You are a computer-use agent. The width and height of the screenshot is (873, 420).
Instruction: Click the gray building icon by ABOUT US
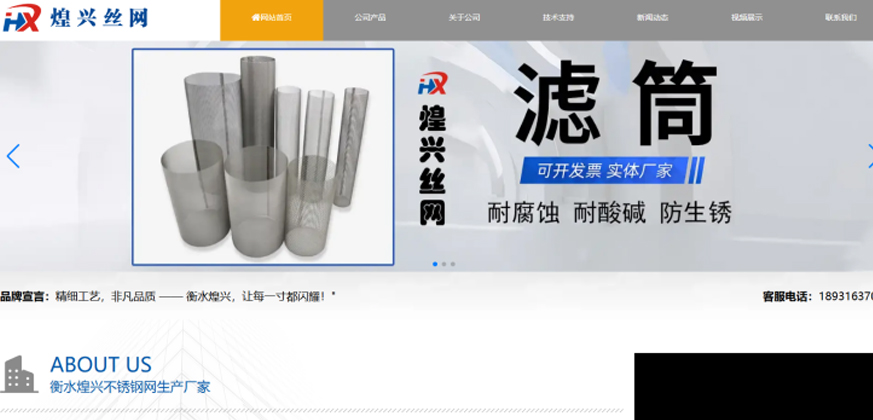[x=19, y=374]
